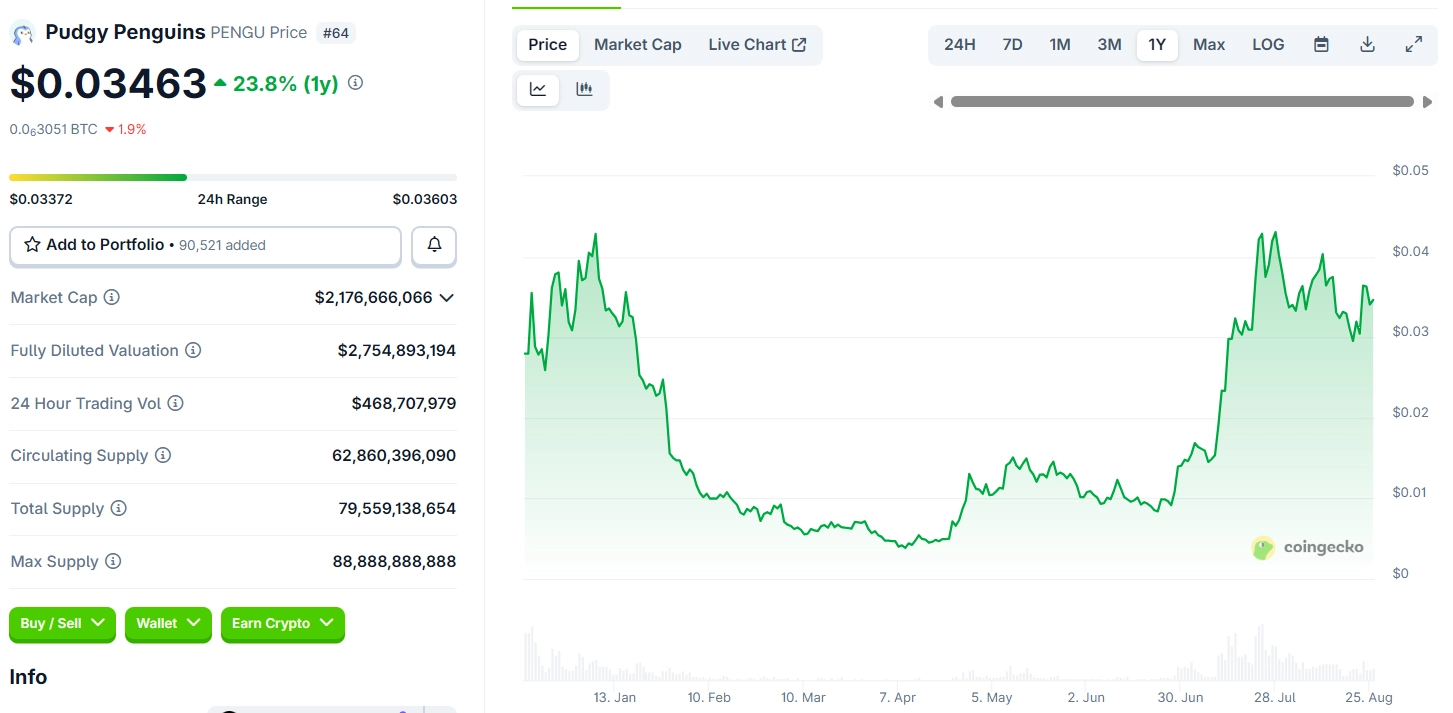
Task: Select the 7D time range
Action: (1012, 45)
